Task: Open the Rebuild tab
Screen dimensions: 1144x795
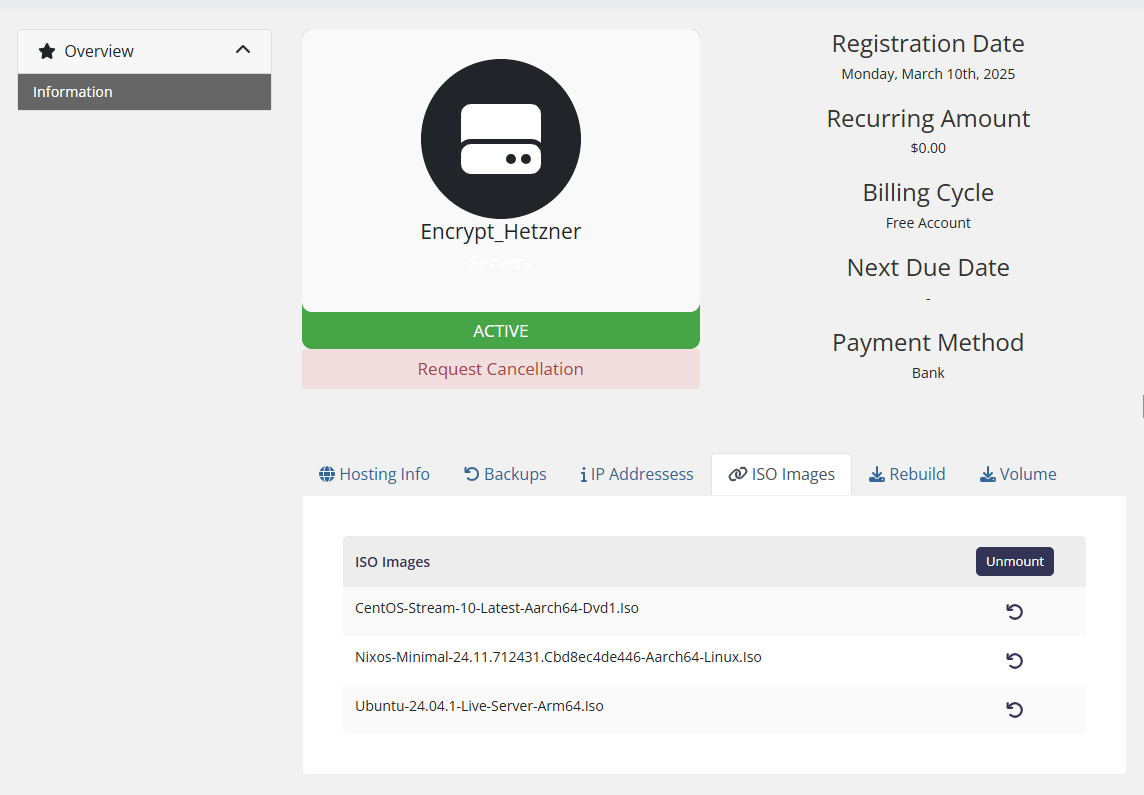Action: 907,474
